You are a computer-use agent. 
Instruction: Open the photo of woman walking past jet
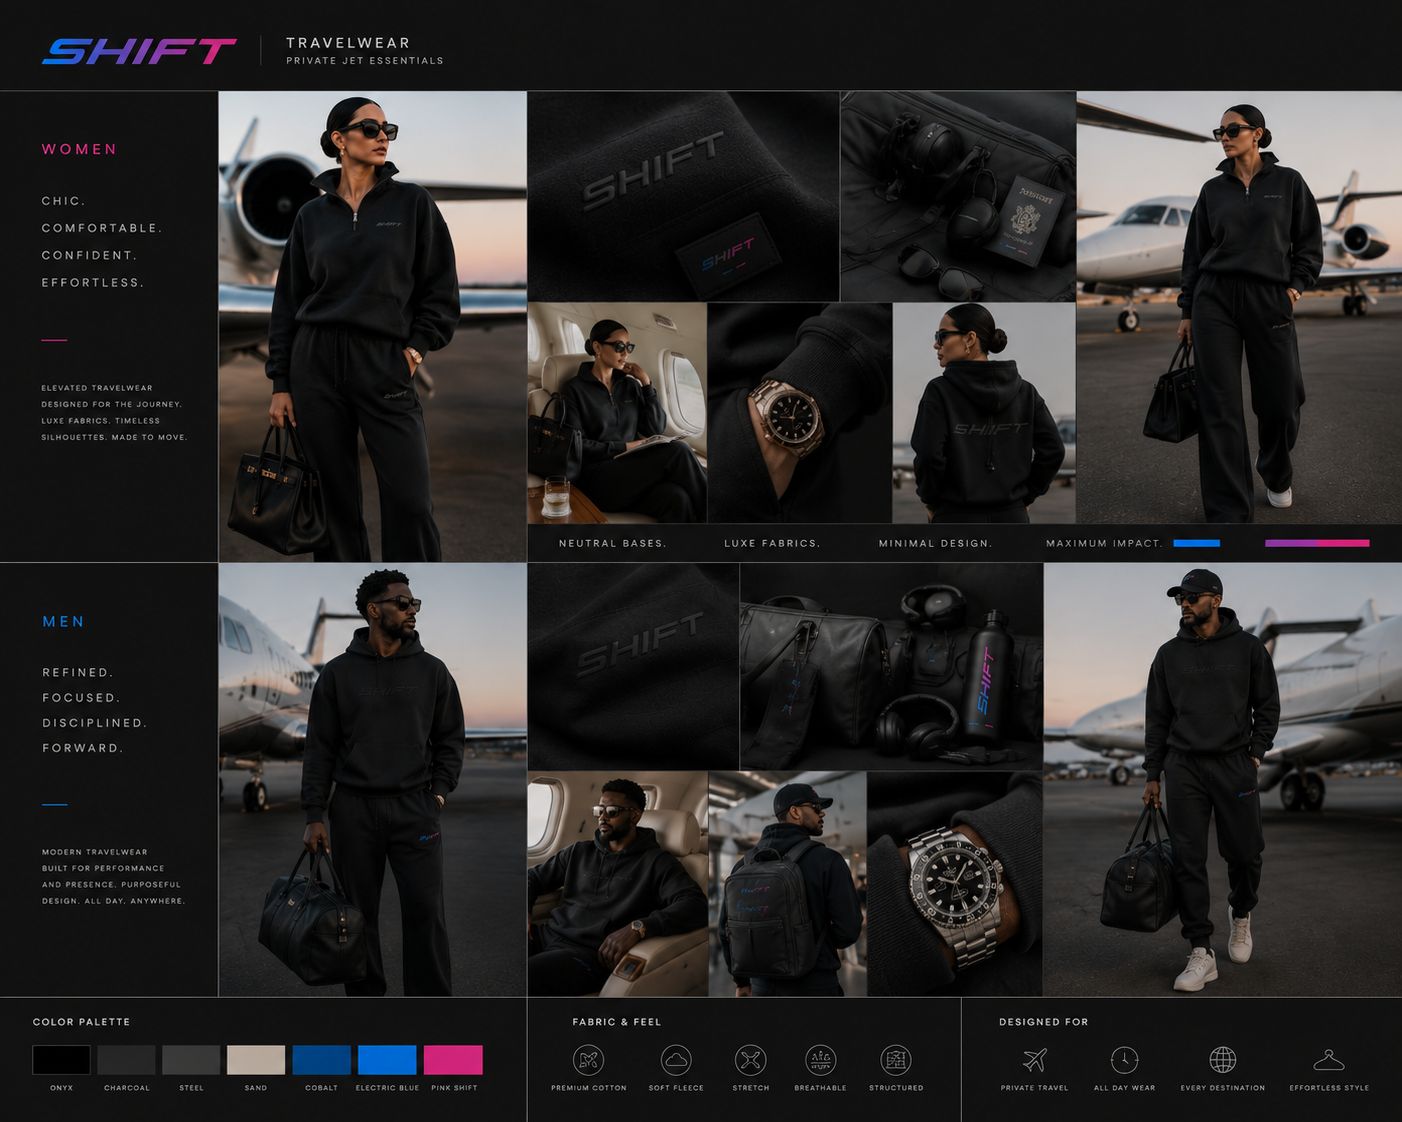pos(1239,307)
